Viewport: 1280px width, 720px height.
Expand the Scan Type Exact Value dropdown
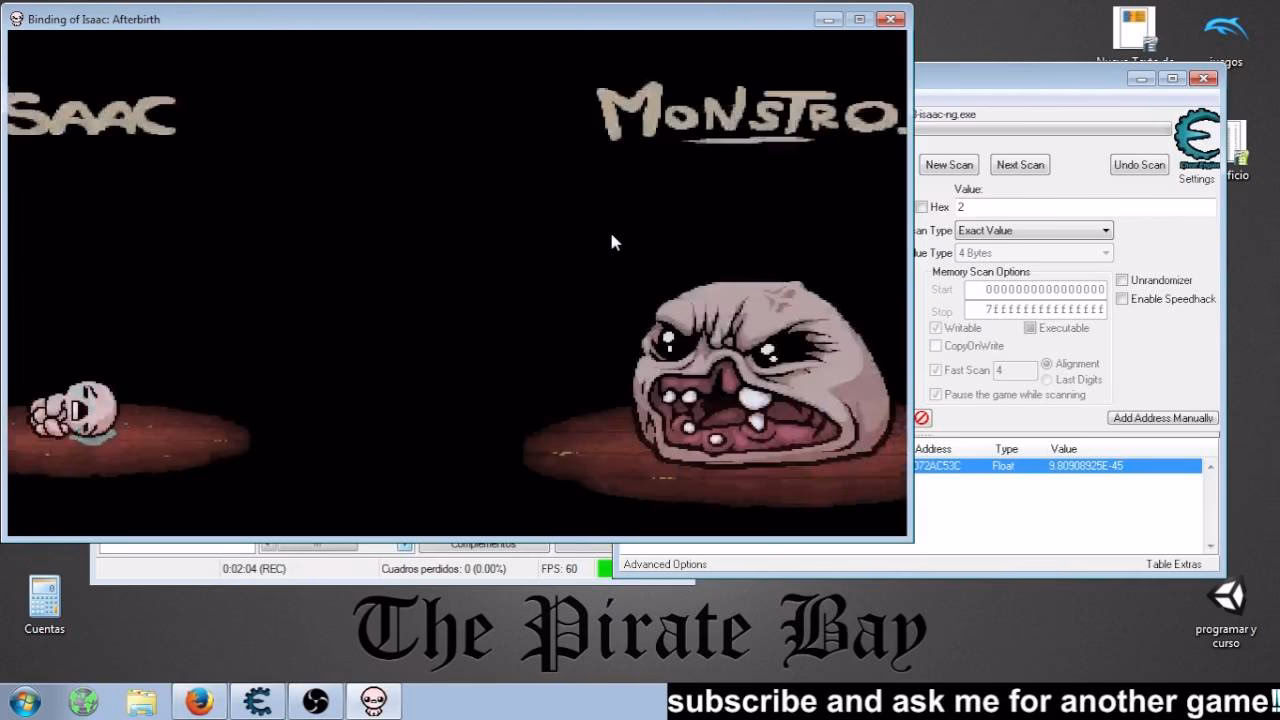coord(1034,230)
